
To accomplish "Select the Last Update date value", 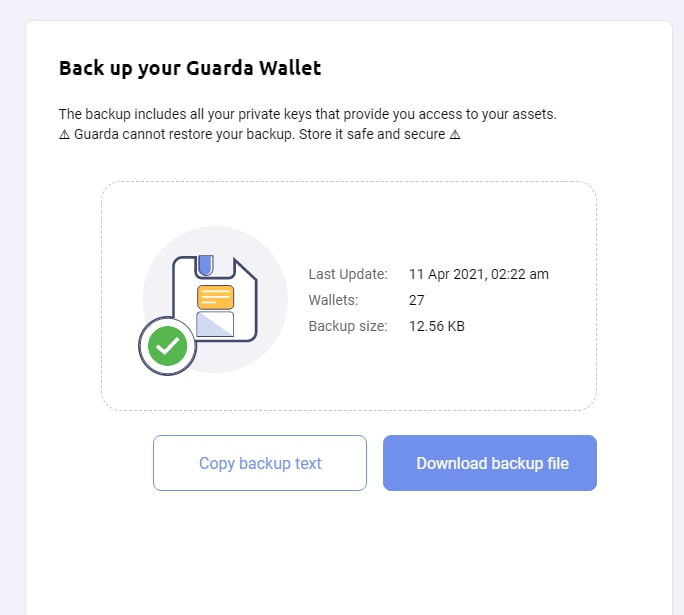I will (479, 274).
